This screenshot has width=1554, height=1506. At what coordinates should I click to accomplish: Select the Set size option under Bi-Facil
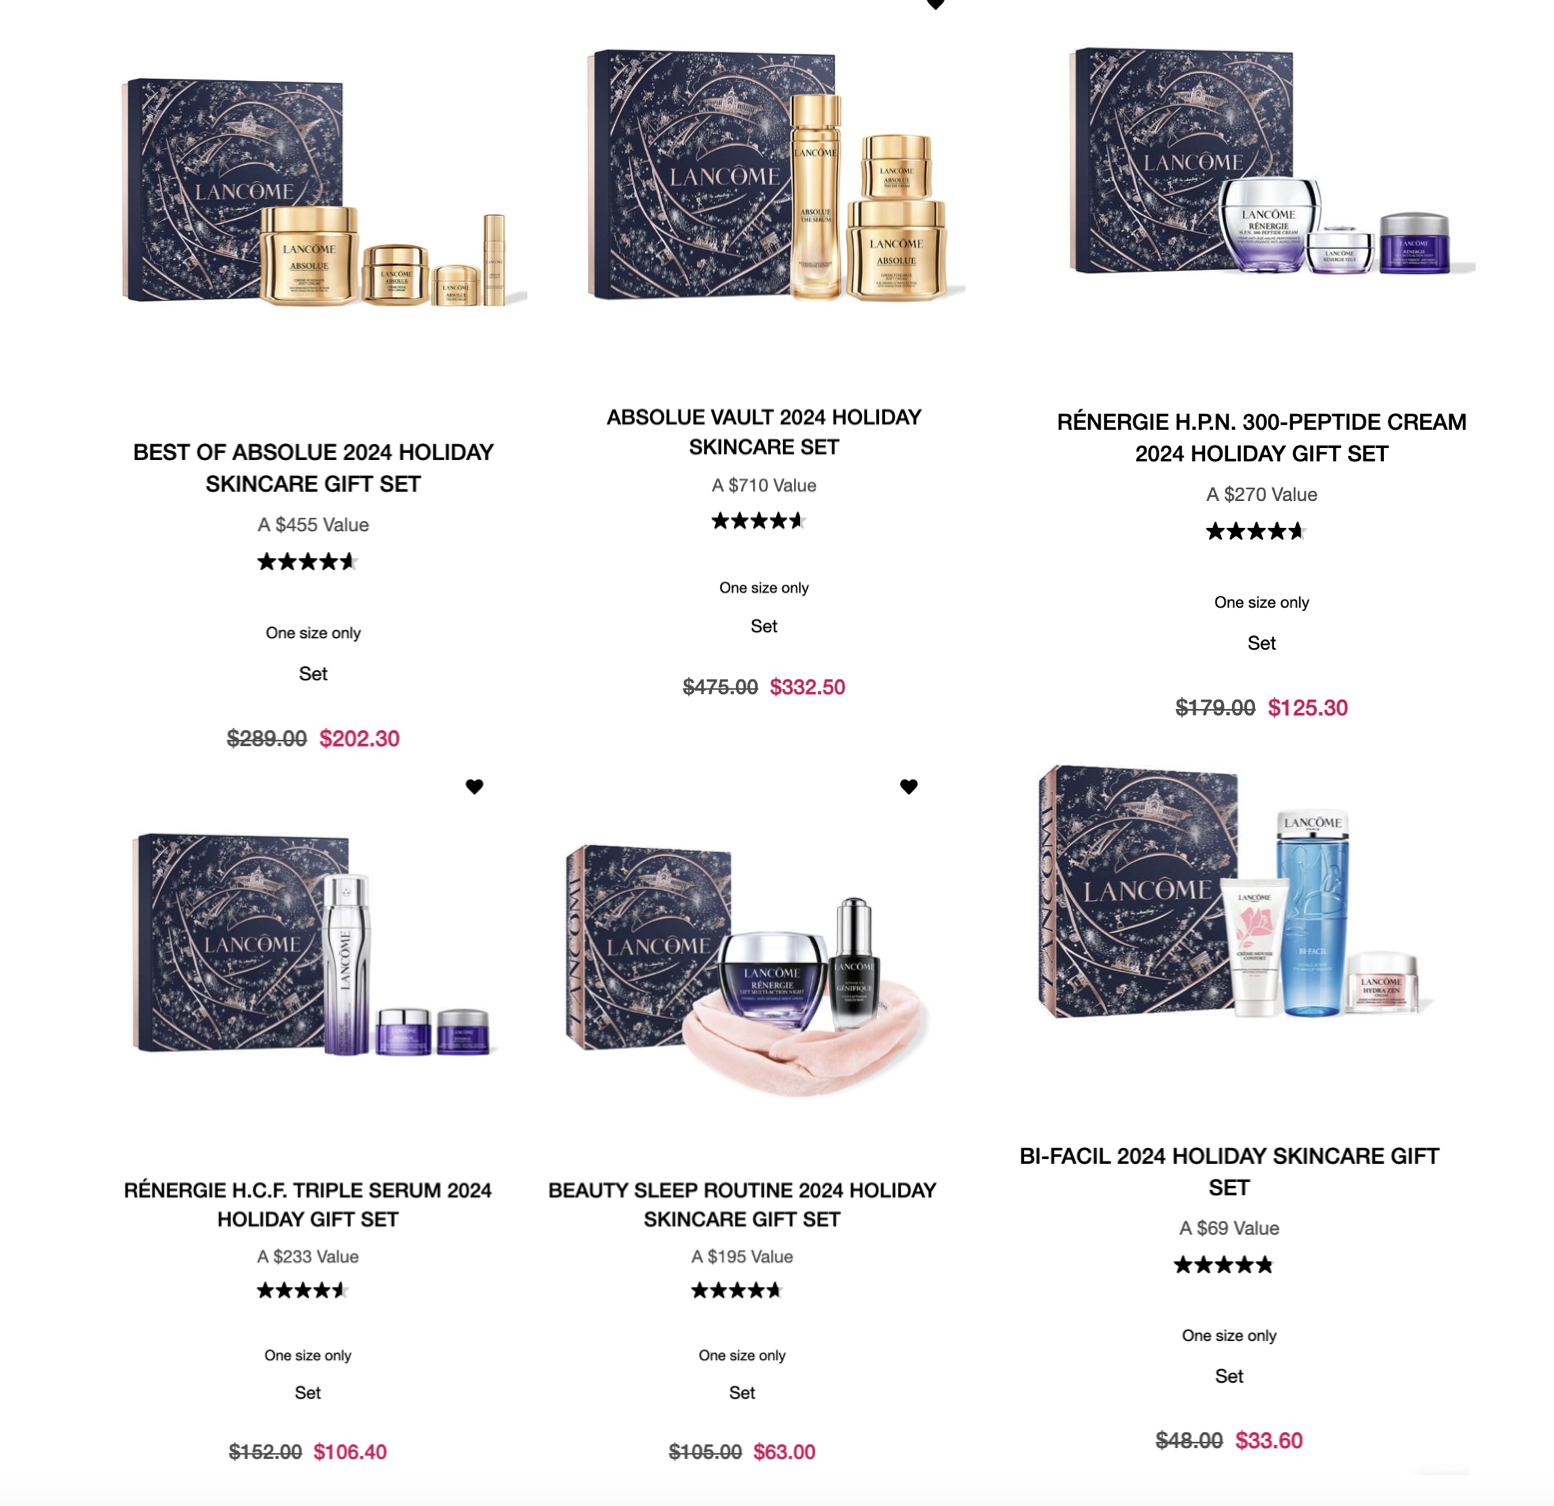tap(1229, 1376)
